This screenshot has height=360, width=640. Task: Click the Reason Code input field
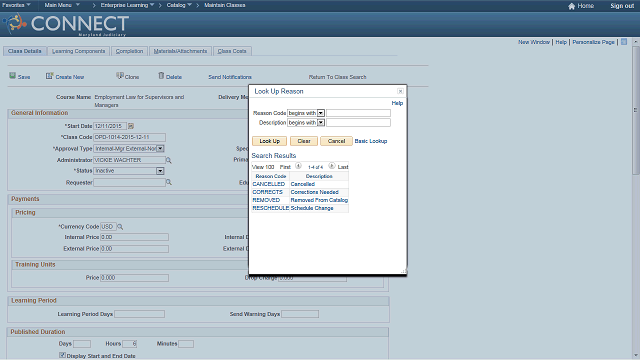358,113
